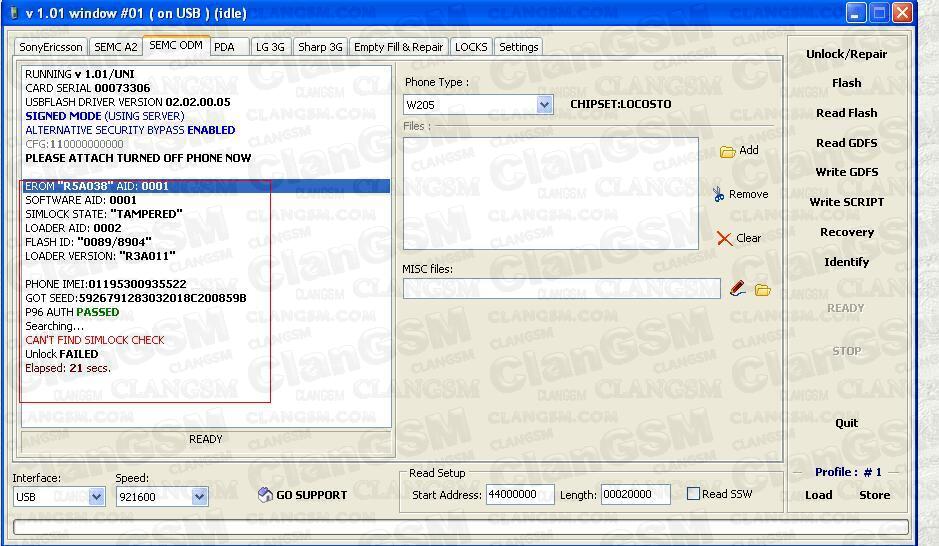
Task: Click the Flash button
Action: (846, 83)
